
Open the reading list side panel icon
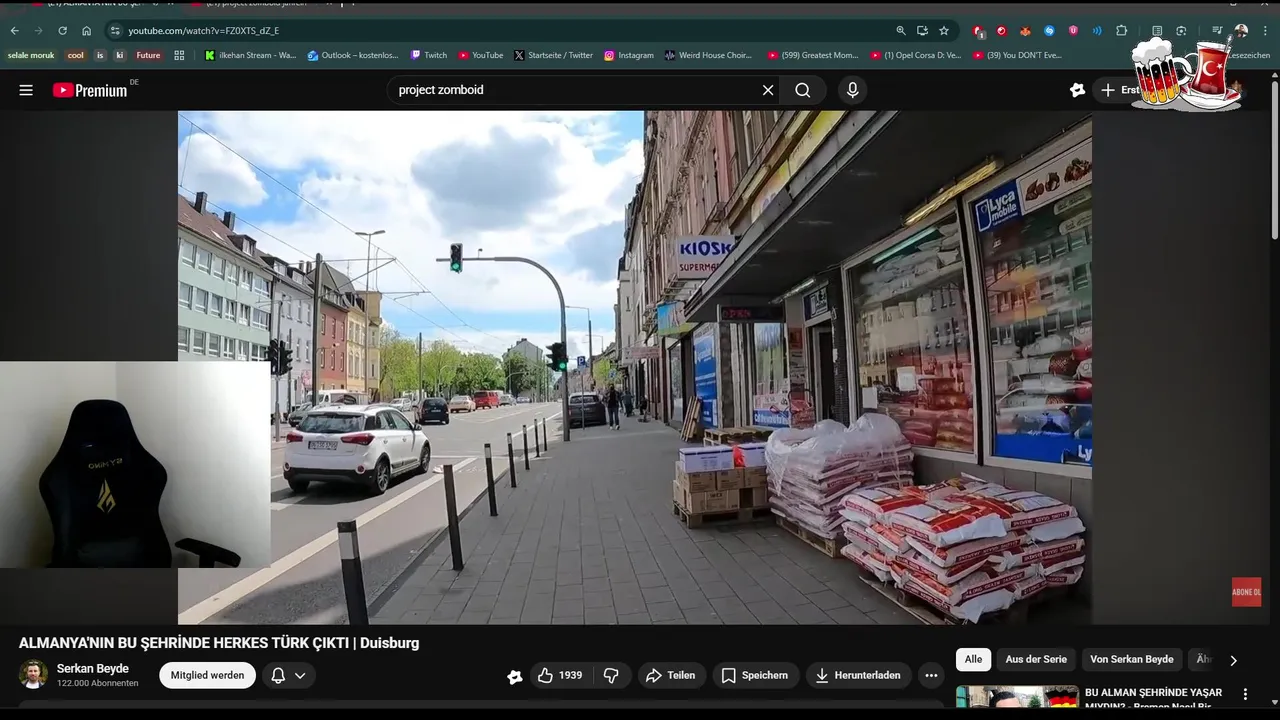tap(1157, 31)
